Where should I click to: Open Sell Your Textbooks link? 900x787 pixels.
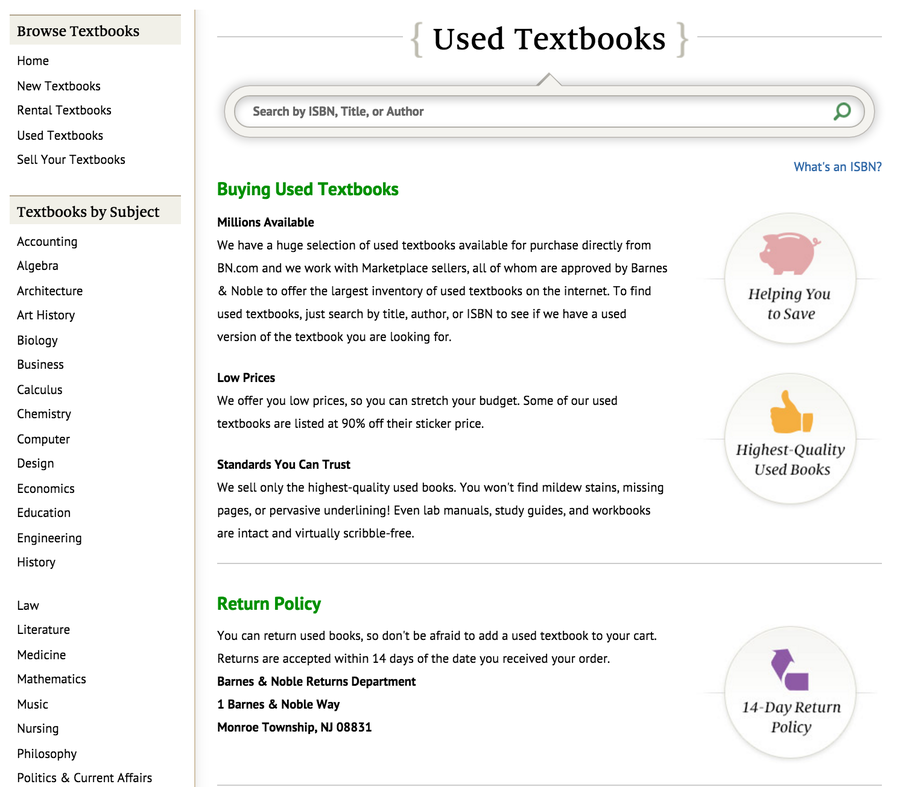point(71,160)
